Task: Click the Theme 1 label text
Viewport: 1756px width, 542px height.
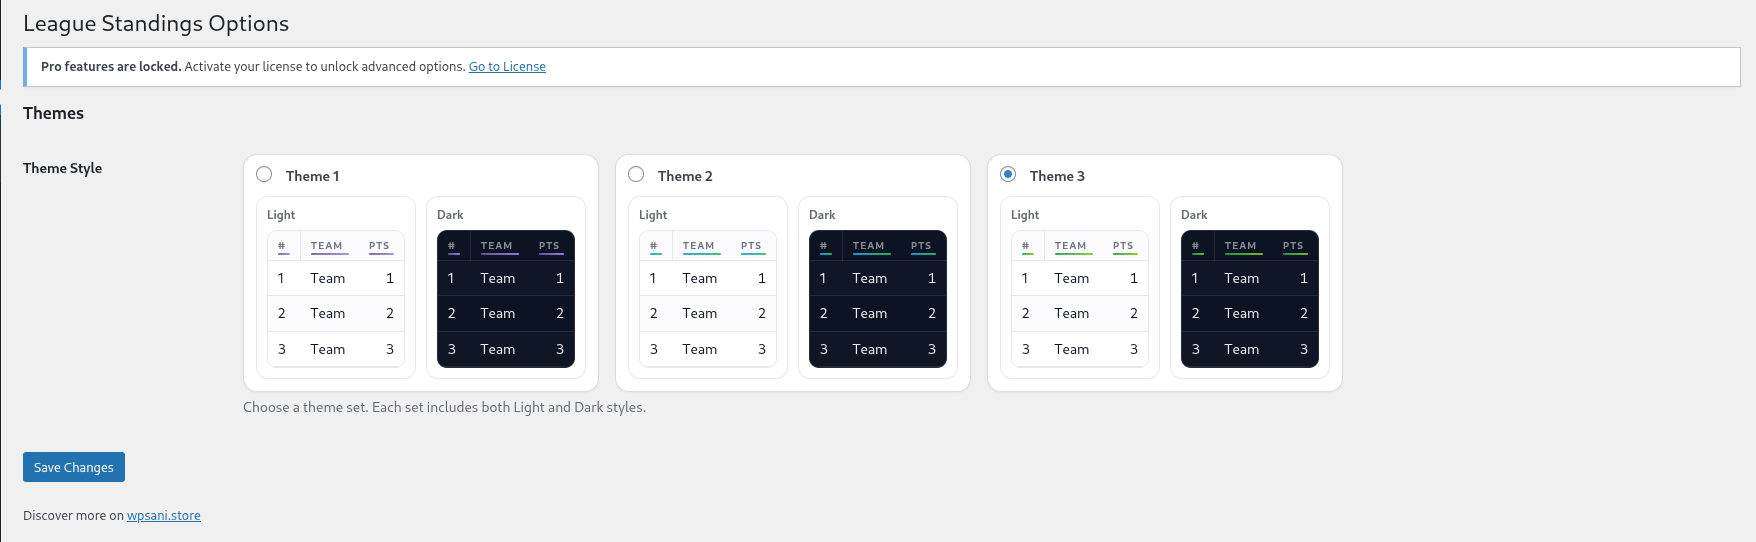Action: coord(312,176)
